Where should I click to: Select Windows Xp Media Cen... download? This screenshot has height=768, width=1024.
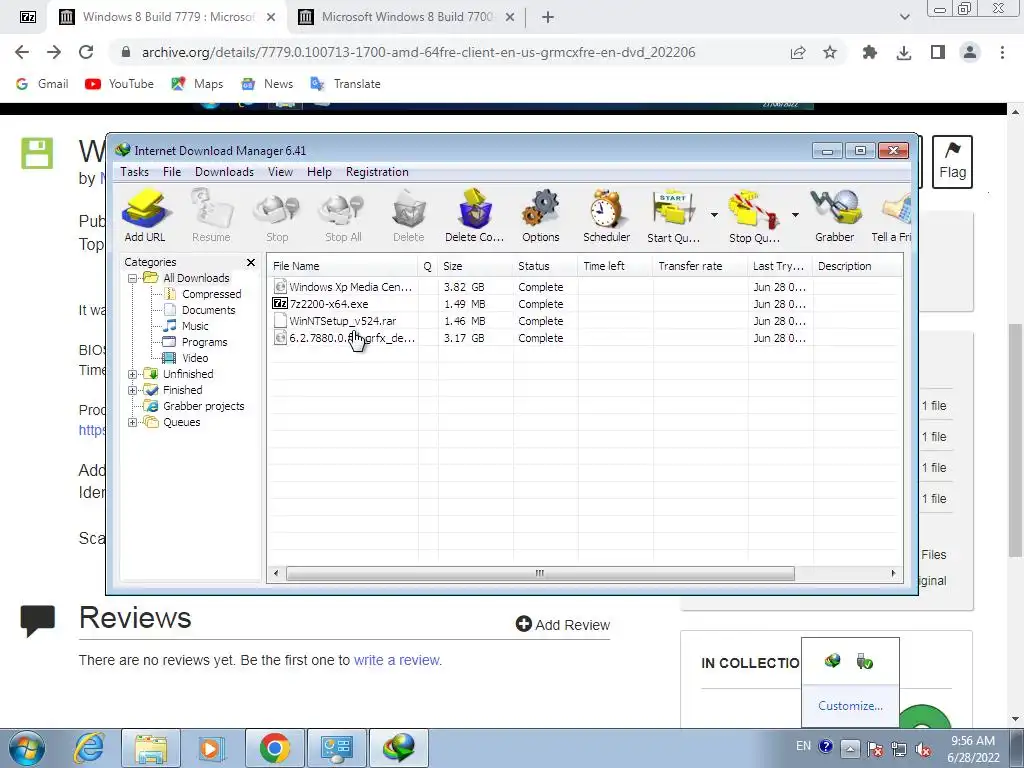coord(584,287)
